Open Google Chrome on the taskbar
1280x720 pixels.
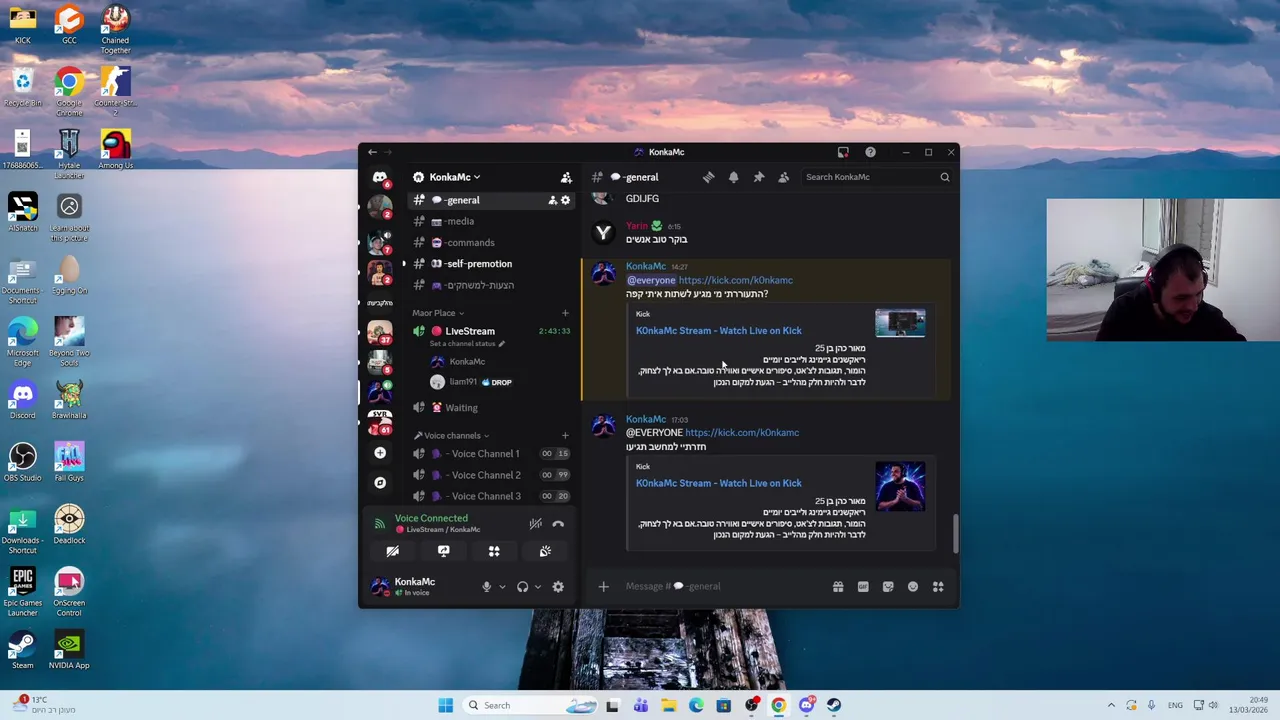778,705
